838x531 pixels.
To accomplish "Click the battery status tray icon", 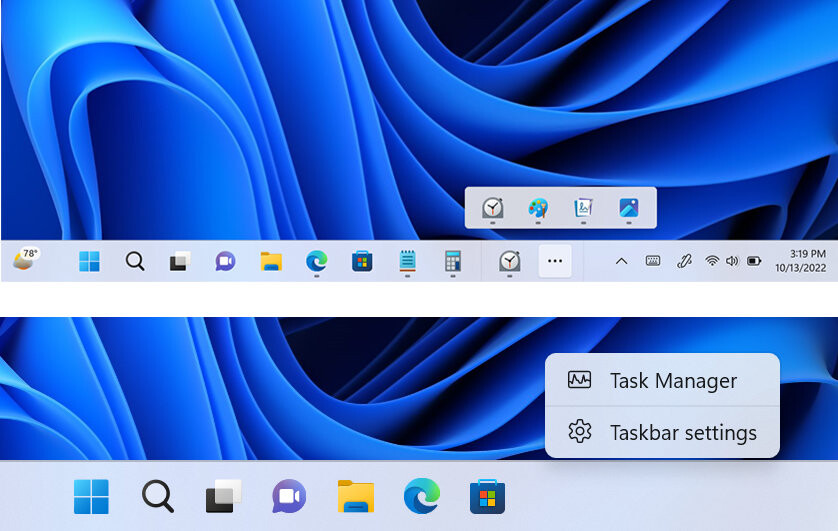I will 754,261.
